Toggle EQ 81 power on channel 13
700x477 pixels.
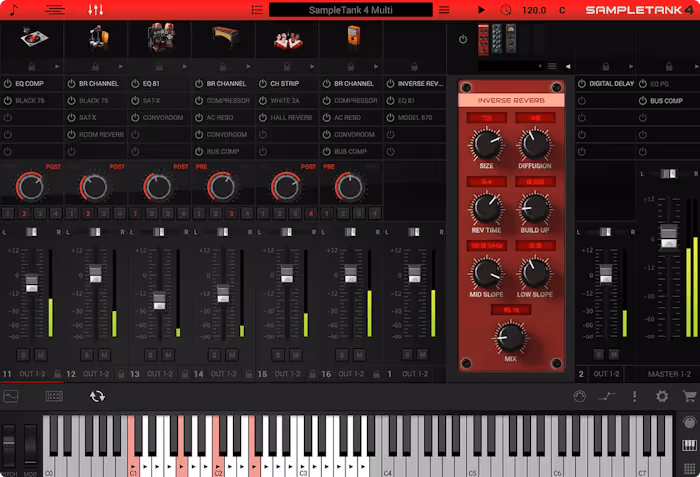pyautogui.click(x=135, y=84)
